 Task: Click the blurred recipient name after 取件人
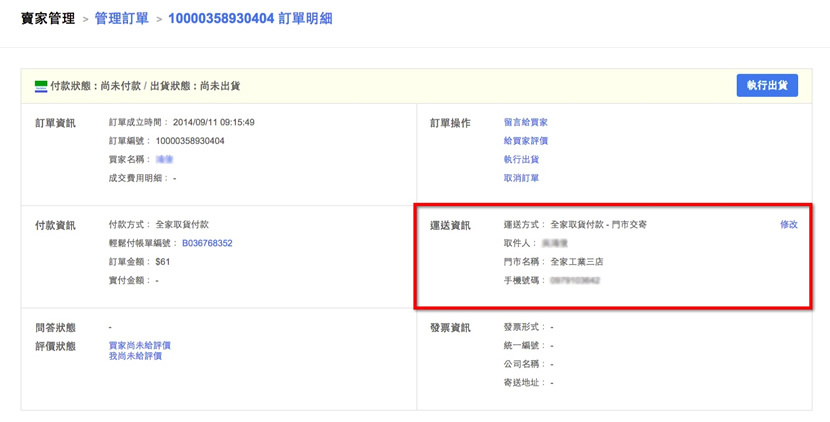(x=555, y=243)
